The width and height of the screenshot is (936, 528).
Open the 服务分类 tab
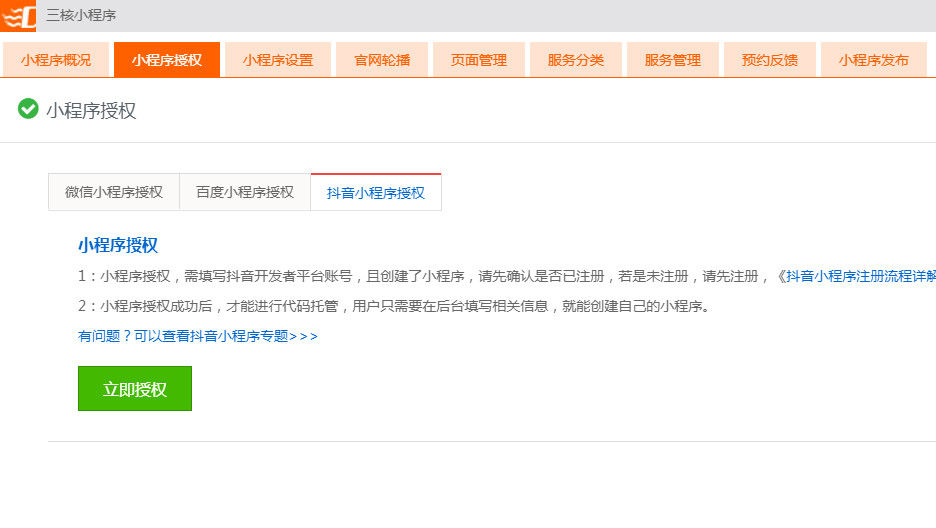(576, 60)
